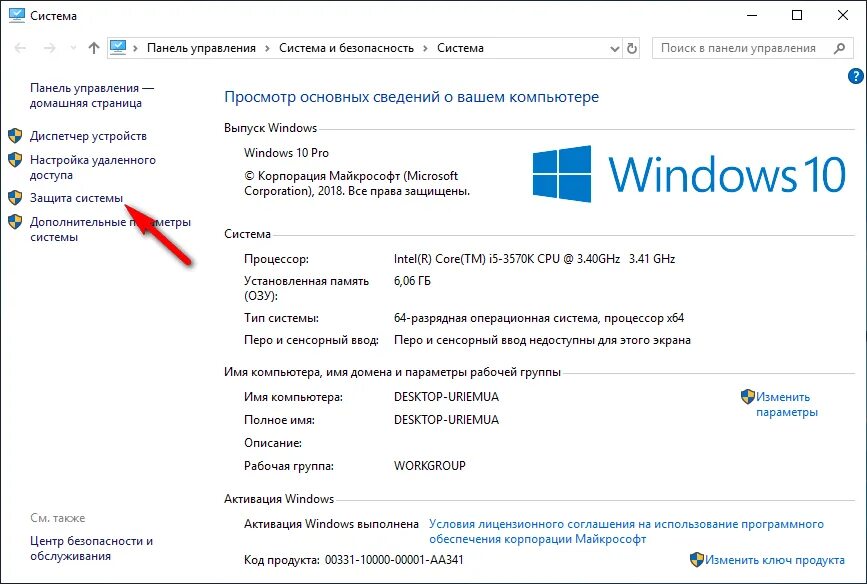Maximize the Система window
This screenshot has width=867, height=584.
pyautogui.click(x=797, y=15)
